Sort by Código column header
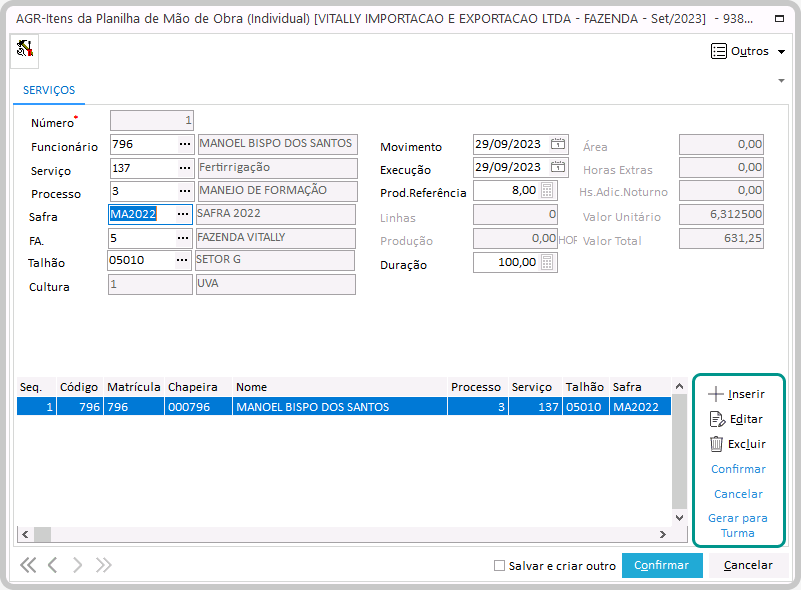The height and width of the screenshot is (590, 801). [79, 387]
